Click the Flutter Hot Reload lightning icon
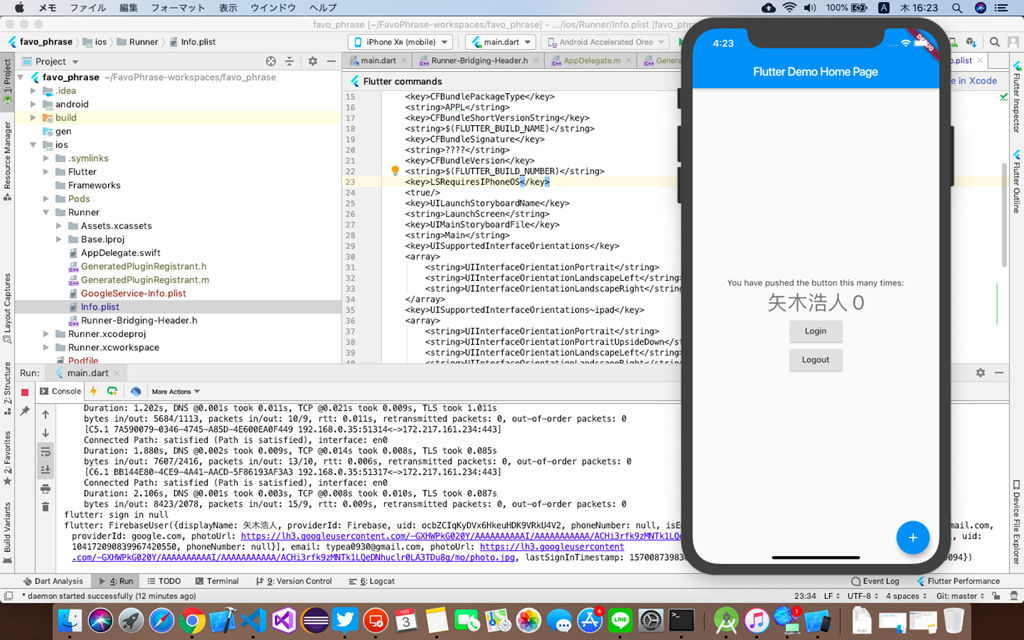This screenshot has width=1024, height=640. click(x=94, y=391)
